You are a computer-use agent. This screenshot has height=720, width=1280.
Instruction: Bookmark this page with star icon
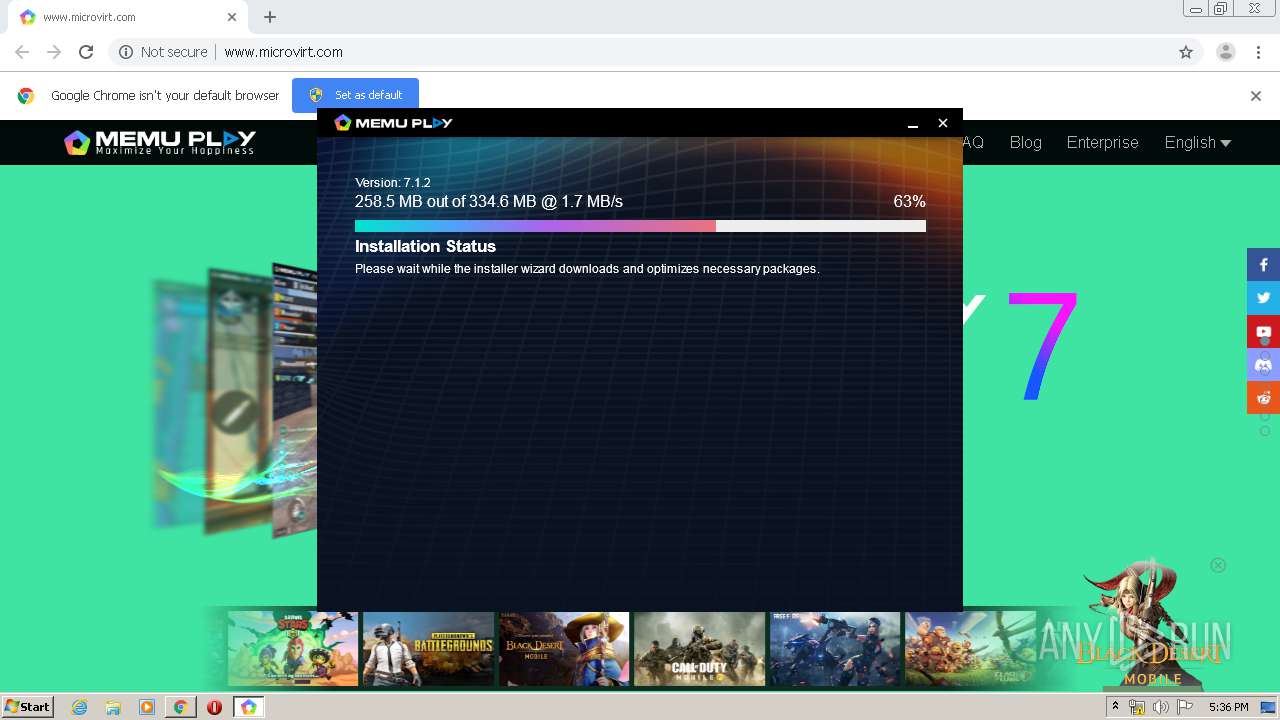1186,52
